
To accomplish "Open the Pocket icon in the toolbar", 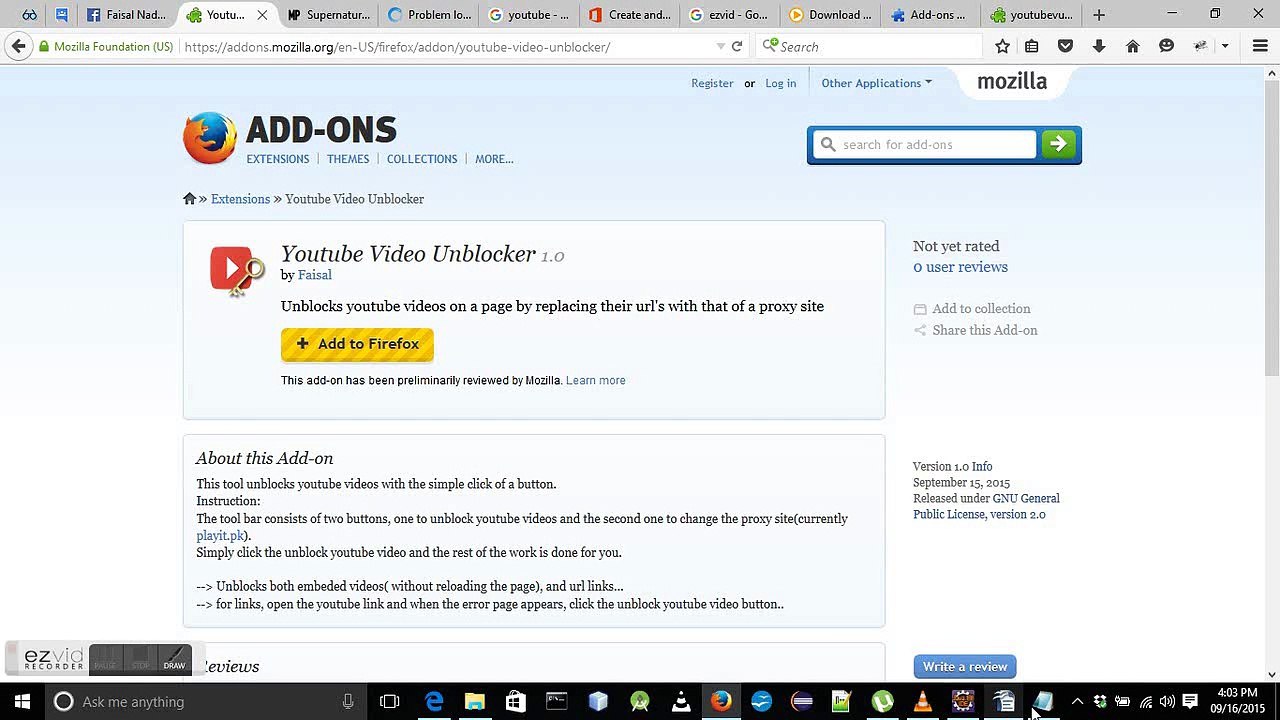I will tap(1065, 46).
